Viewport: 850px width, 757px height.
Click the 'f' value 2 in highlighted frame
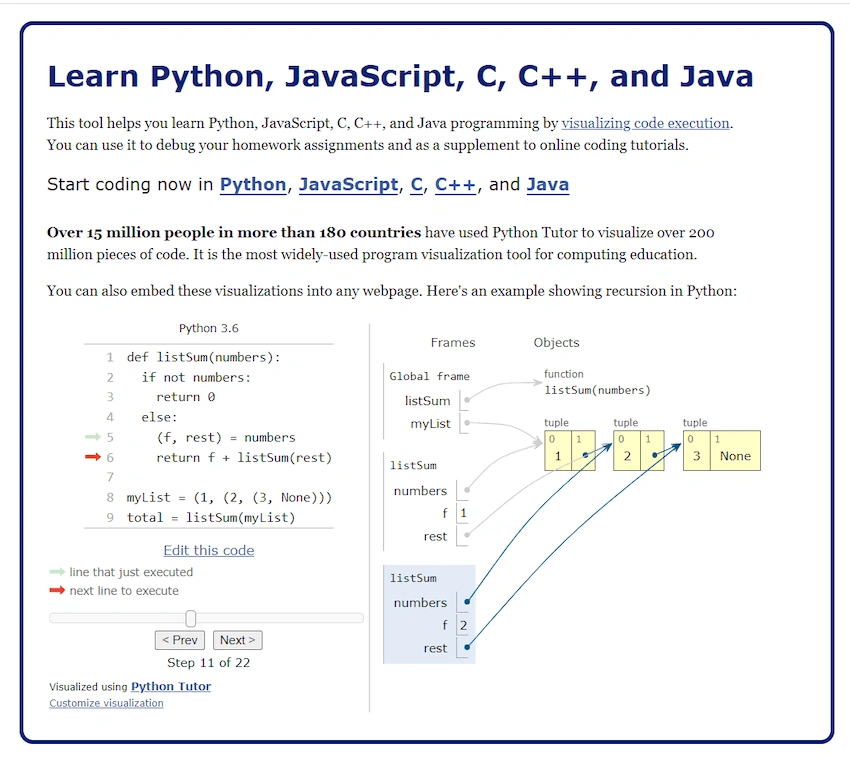[x=463, y=625]
